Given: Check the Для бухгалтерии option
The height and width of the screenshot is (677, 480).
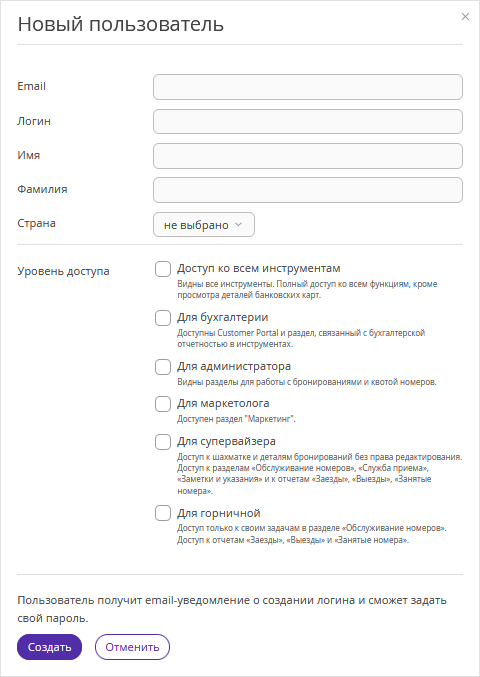Looking at the screenshot, I should pos(163,318).
